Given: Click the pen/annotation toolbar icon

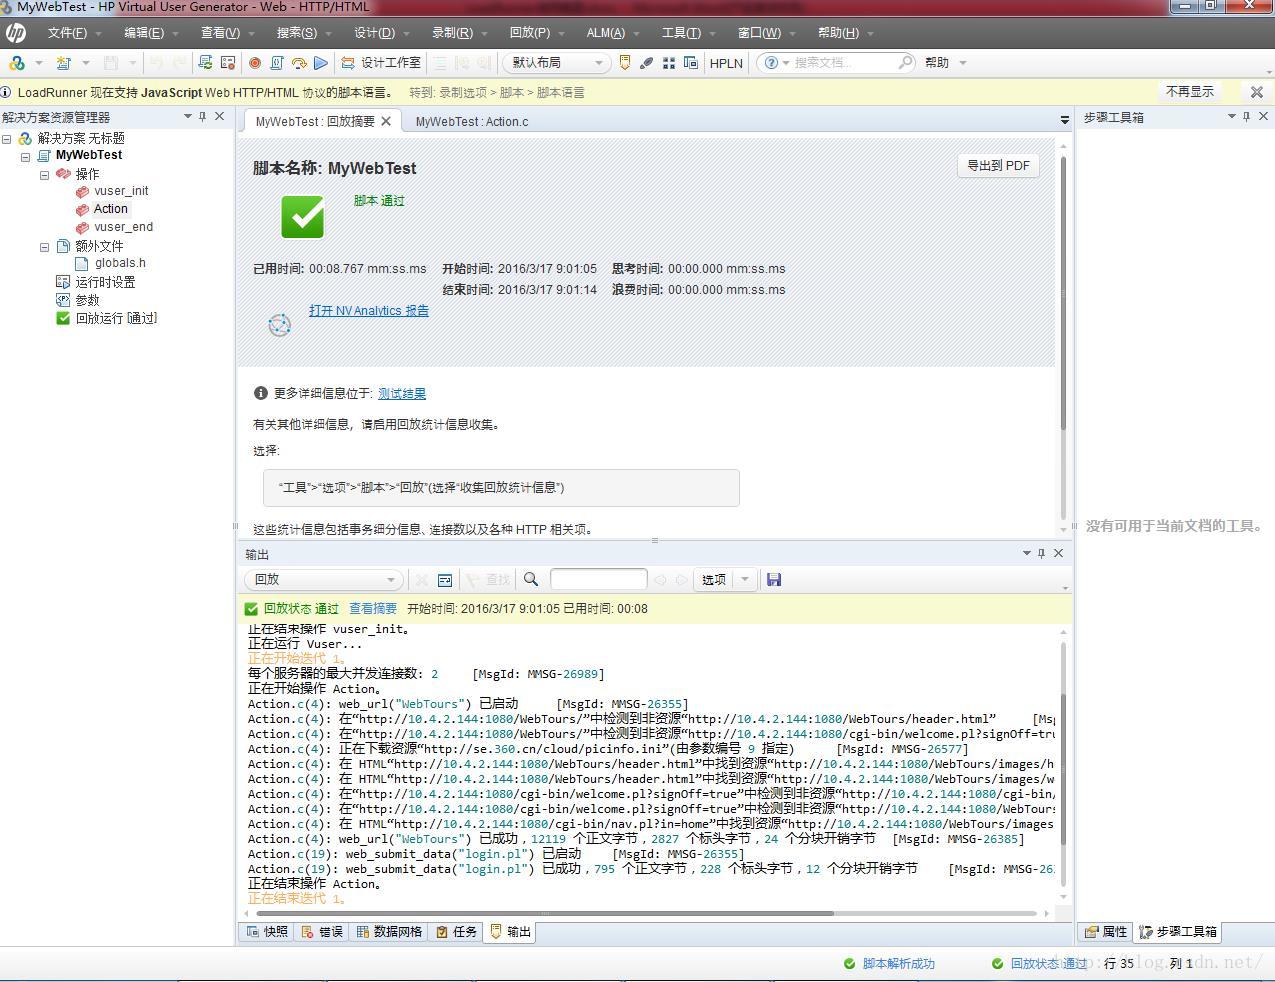Looking at the screenshot, I should 647,63.
